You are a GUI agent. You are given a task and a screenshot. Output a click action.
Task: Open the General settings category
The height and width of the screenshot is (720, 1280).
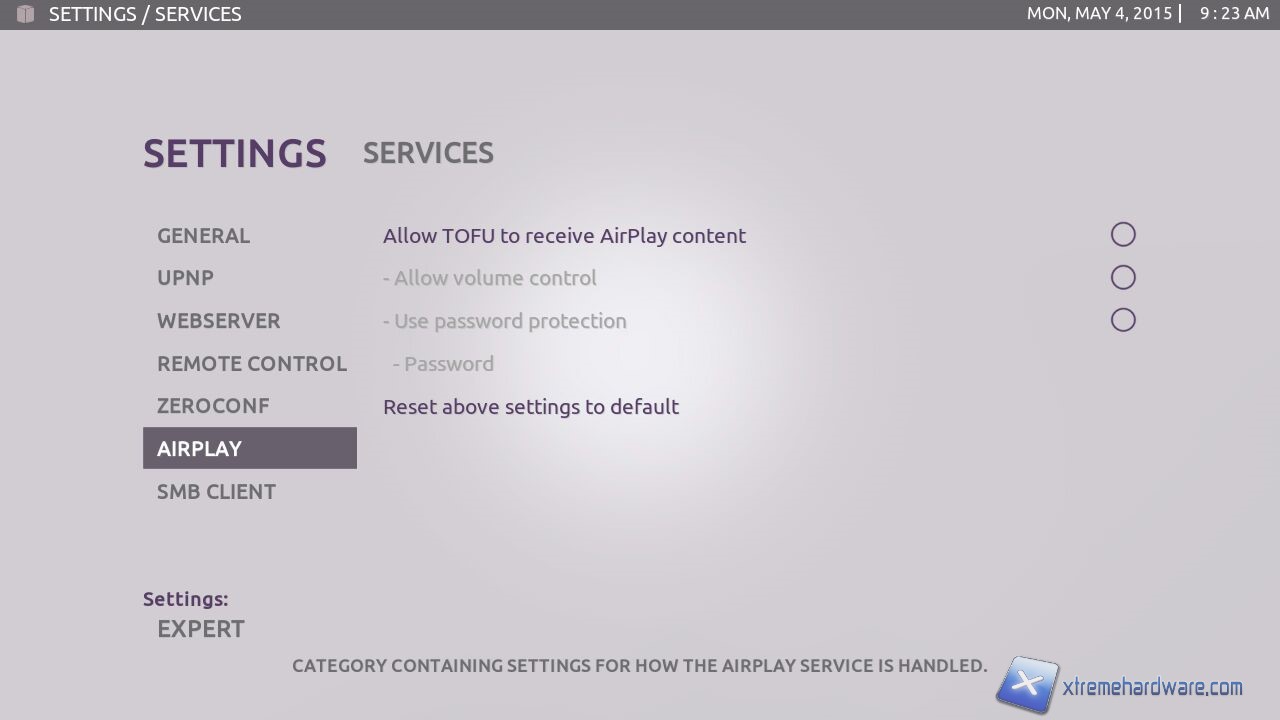pos(204,236)
